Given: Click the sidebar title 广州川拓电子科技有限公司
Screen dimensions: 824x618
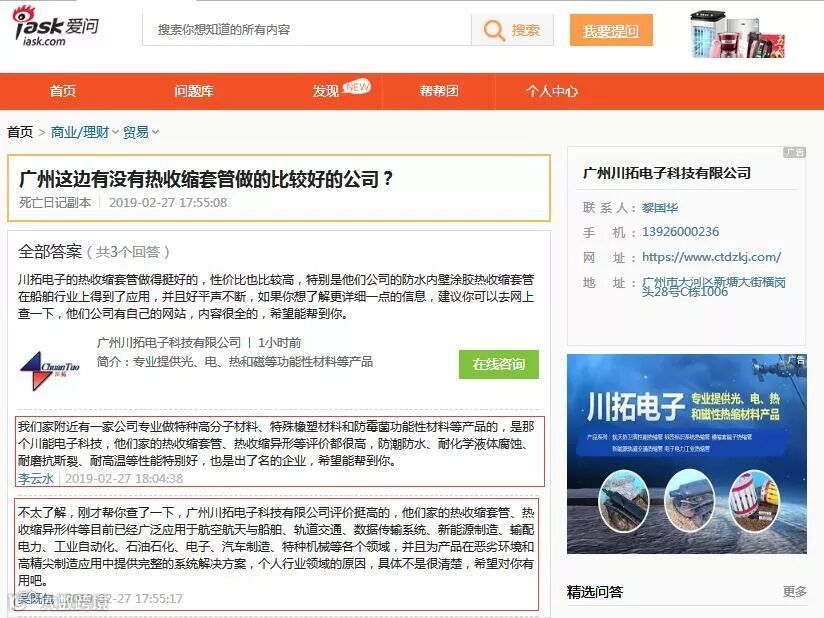Looking at the screenshot, I should (x=667, y=173).
